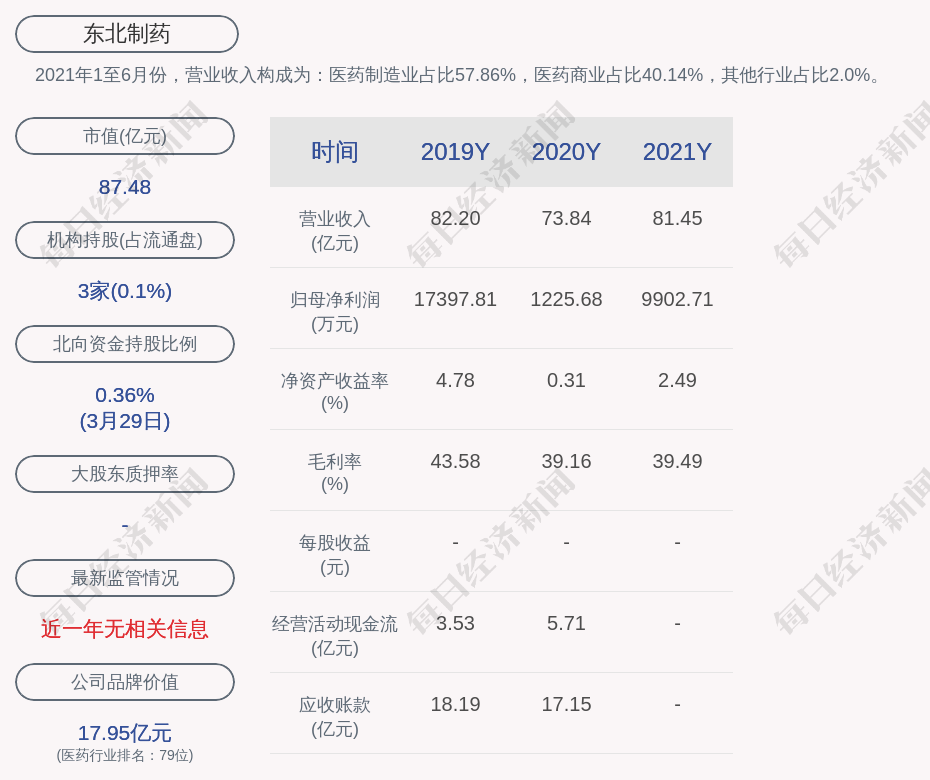Select net profit value 17397.81

tap(455, 300)
